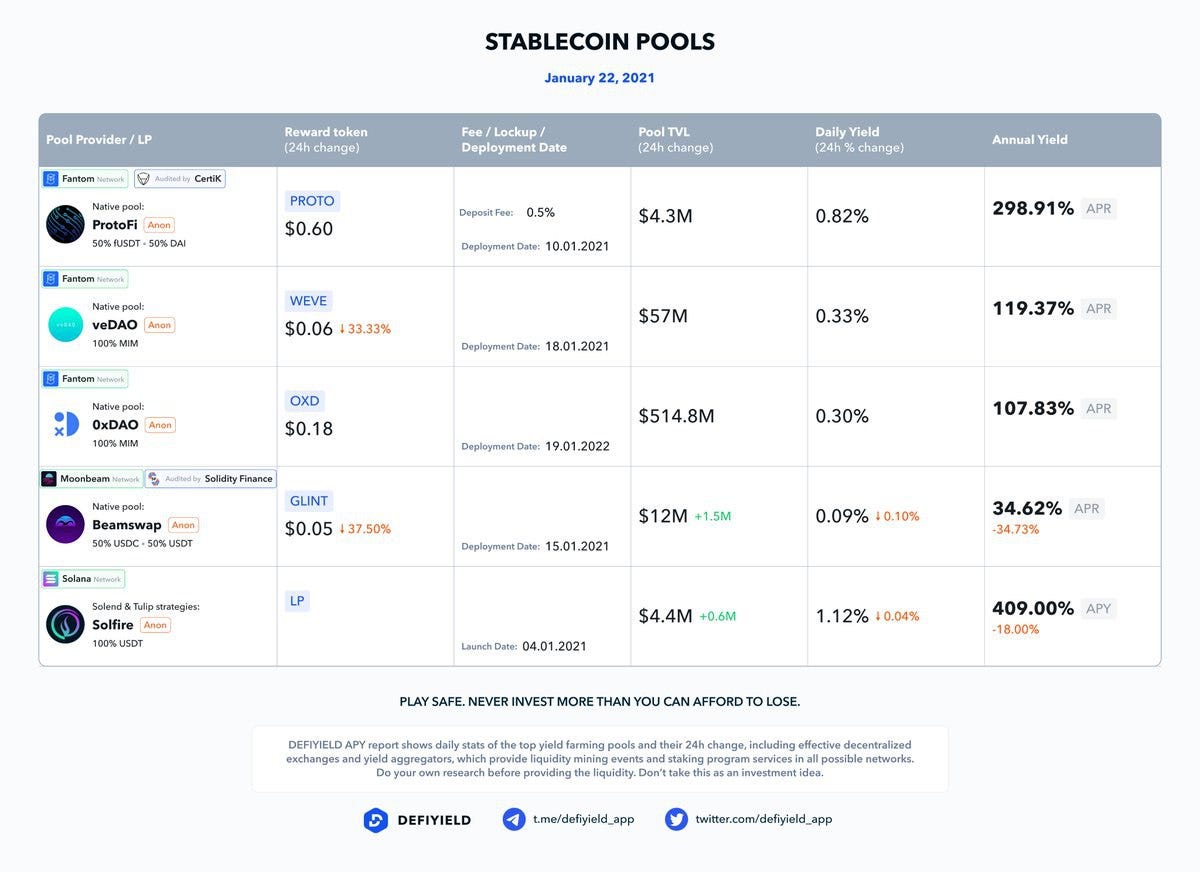1200x872 pixels.
Task: Click the $57M pool TVL value
Action: click(663, 316)
